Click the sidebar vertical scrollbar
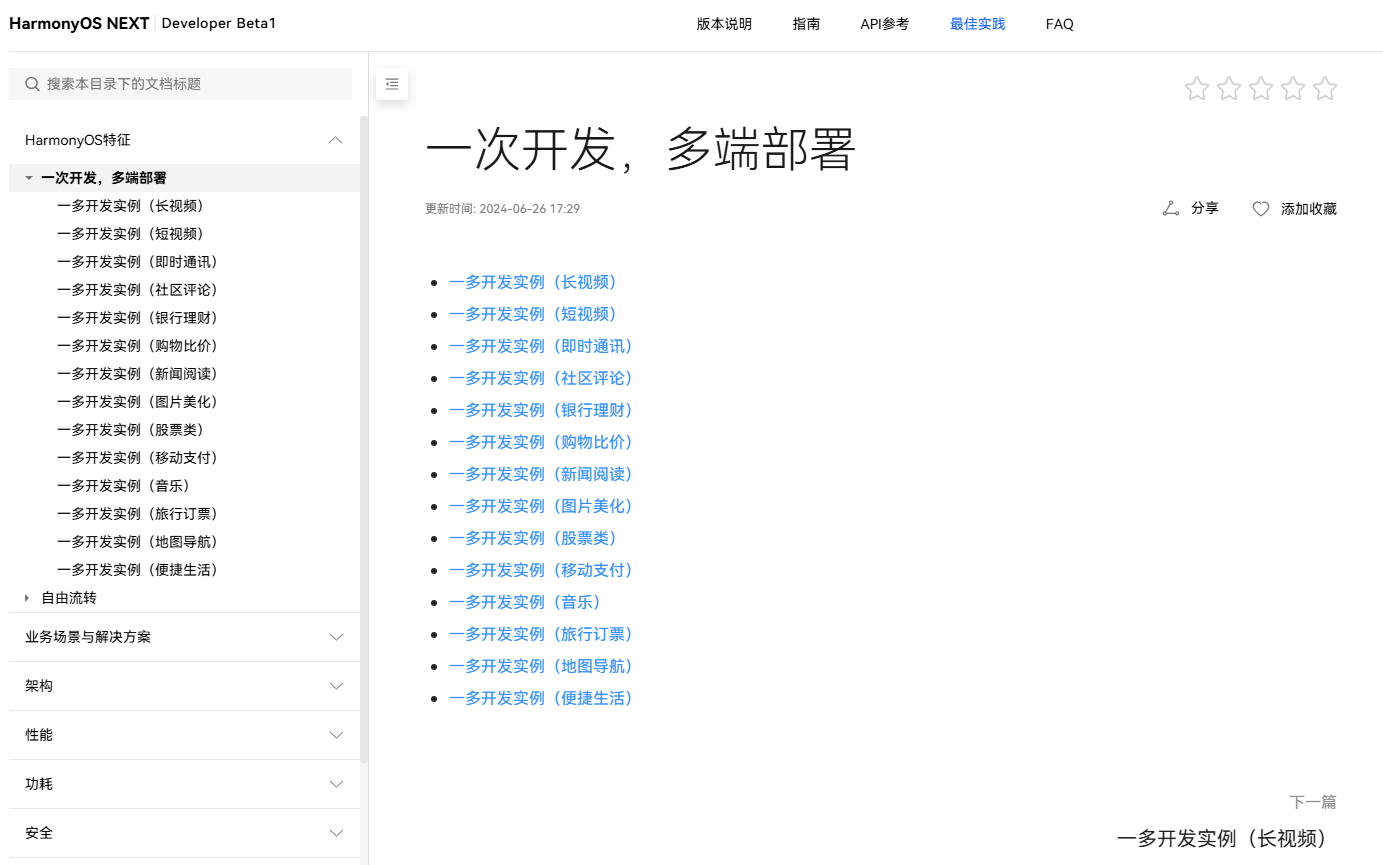Screen dimensions: 1383x865 coord(364,440)
